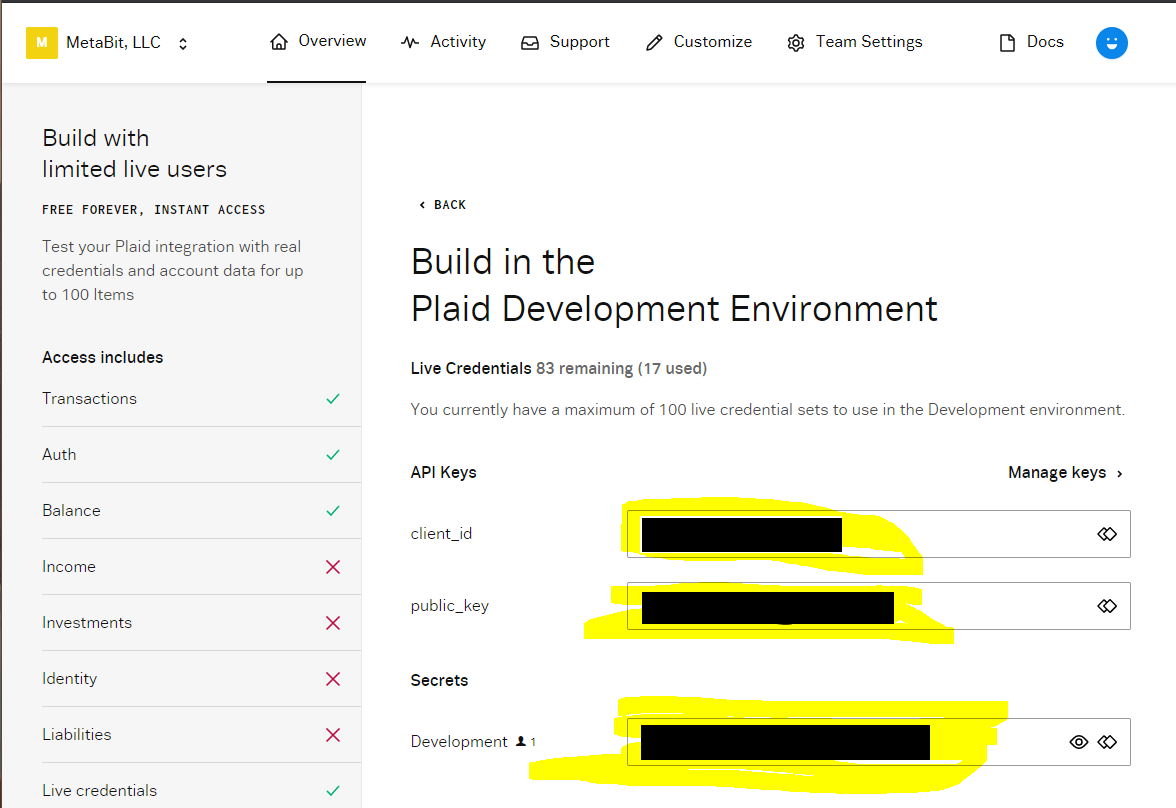1176x808 pixels.
Task: Go back using the BACK link
Action: 442,205
